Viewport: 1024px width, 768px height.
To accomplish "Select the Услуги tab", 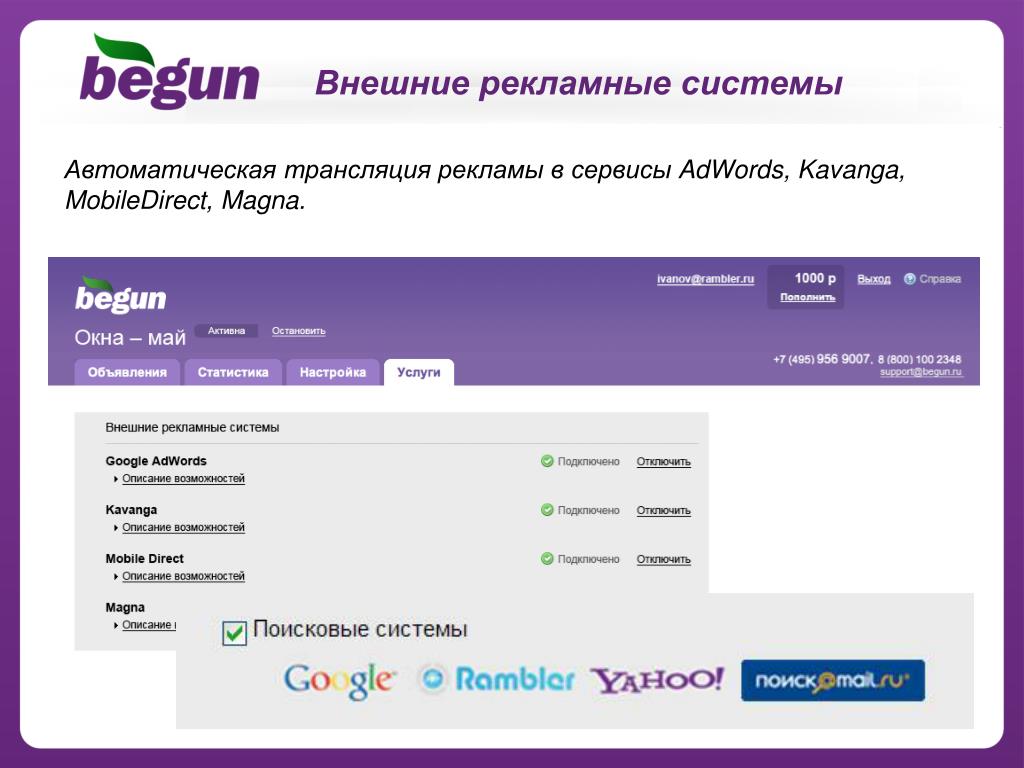I will 419,372.
